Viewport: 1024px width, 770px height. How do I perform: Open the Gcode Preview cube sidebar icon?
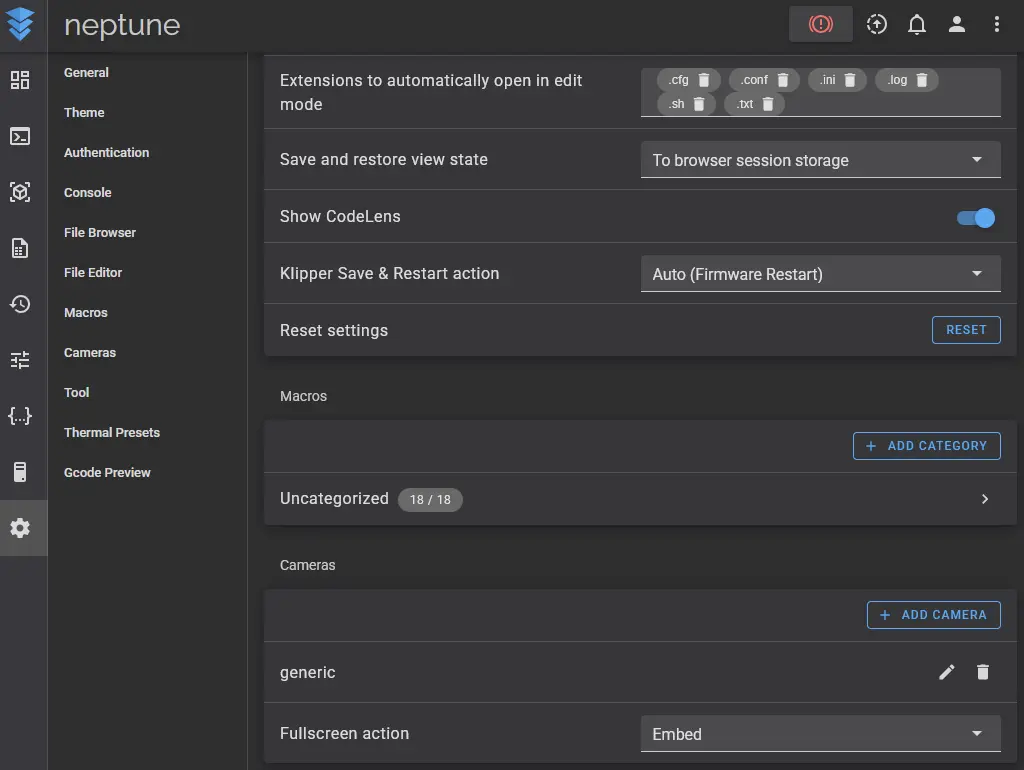coord(20,192)
